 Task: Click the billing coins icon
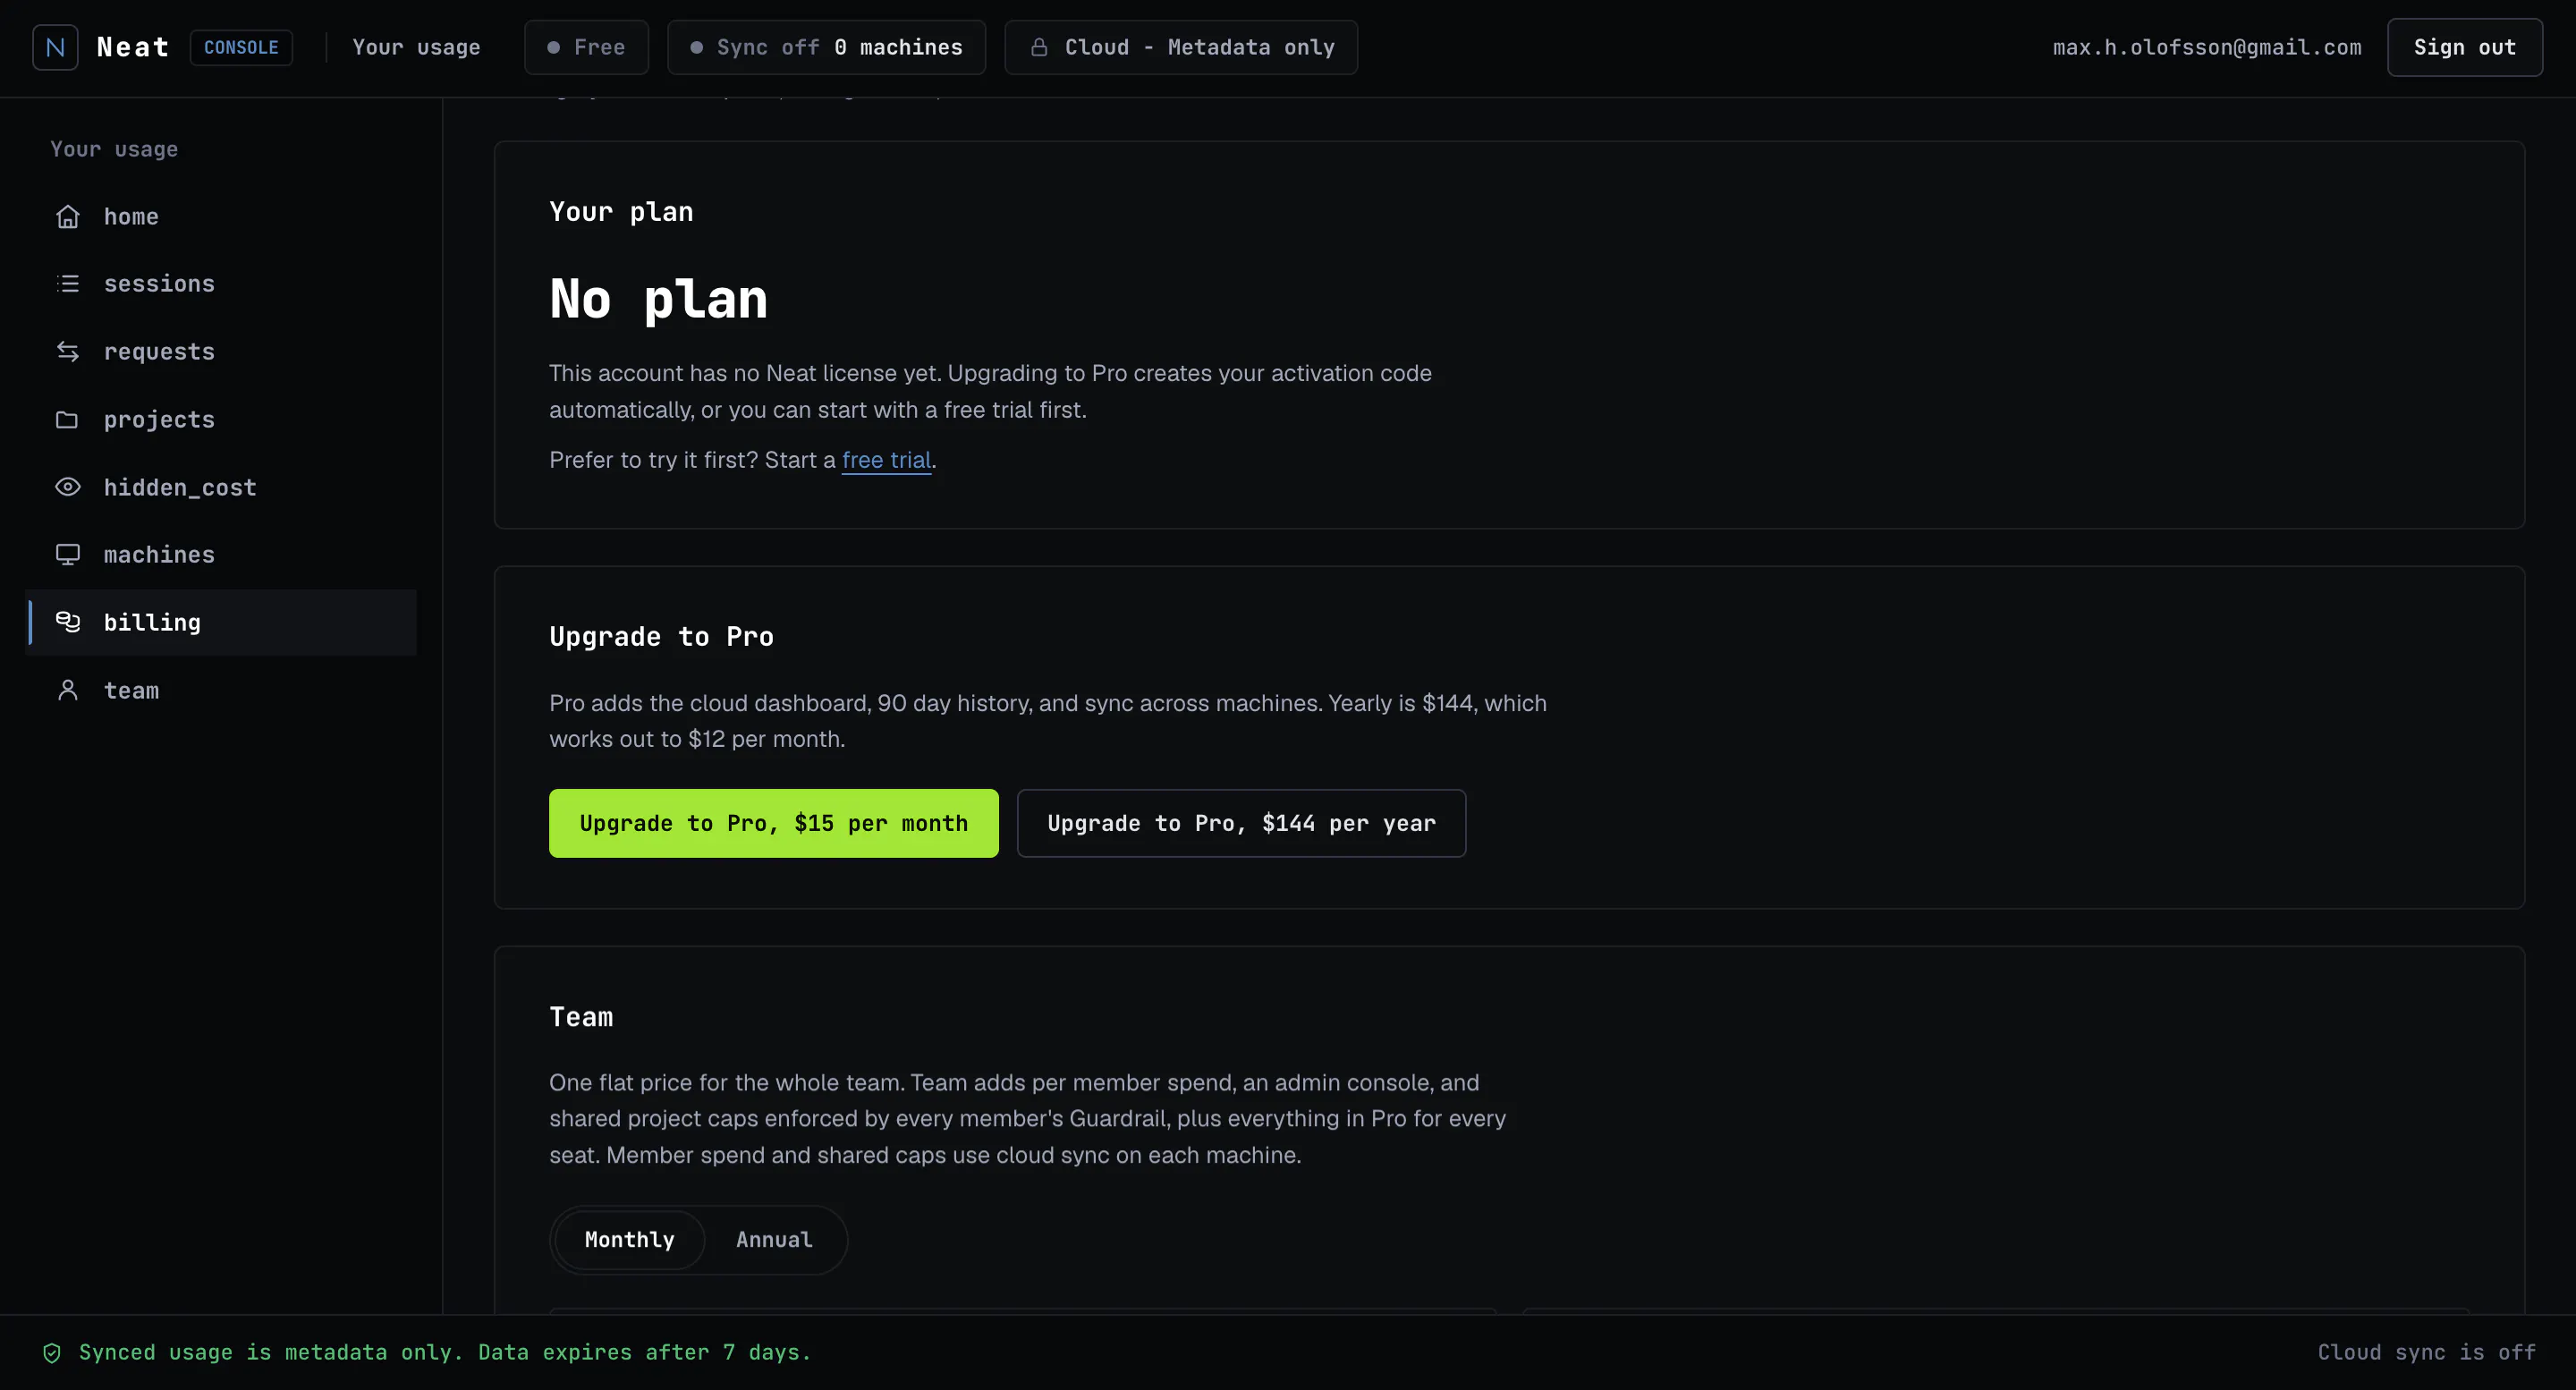[x=67, y=622]
